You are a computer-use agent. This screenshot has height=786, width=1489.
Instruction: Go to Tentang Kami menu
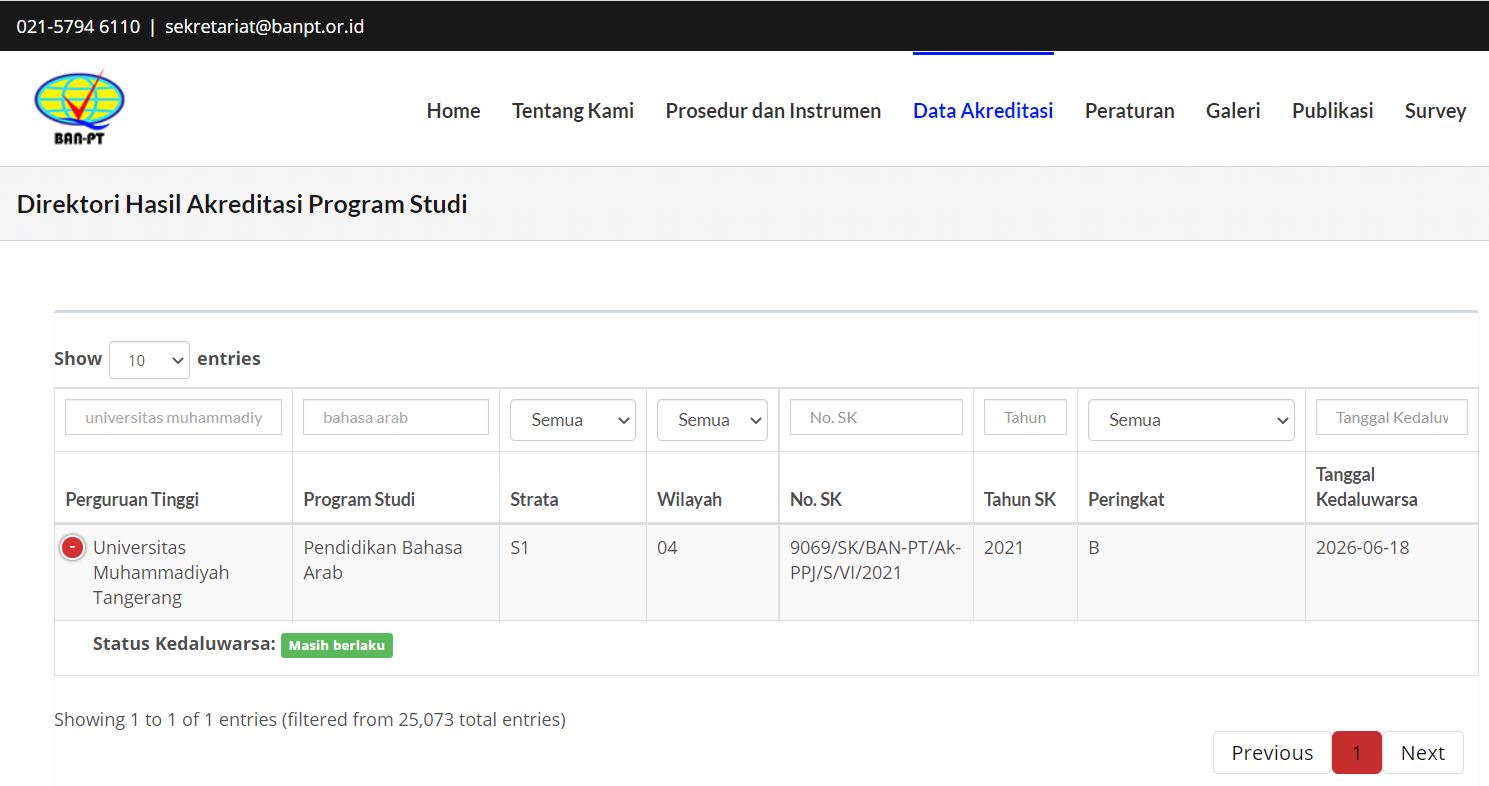point(573,111)
